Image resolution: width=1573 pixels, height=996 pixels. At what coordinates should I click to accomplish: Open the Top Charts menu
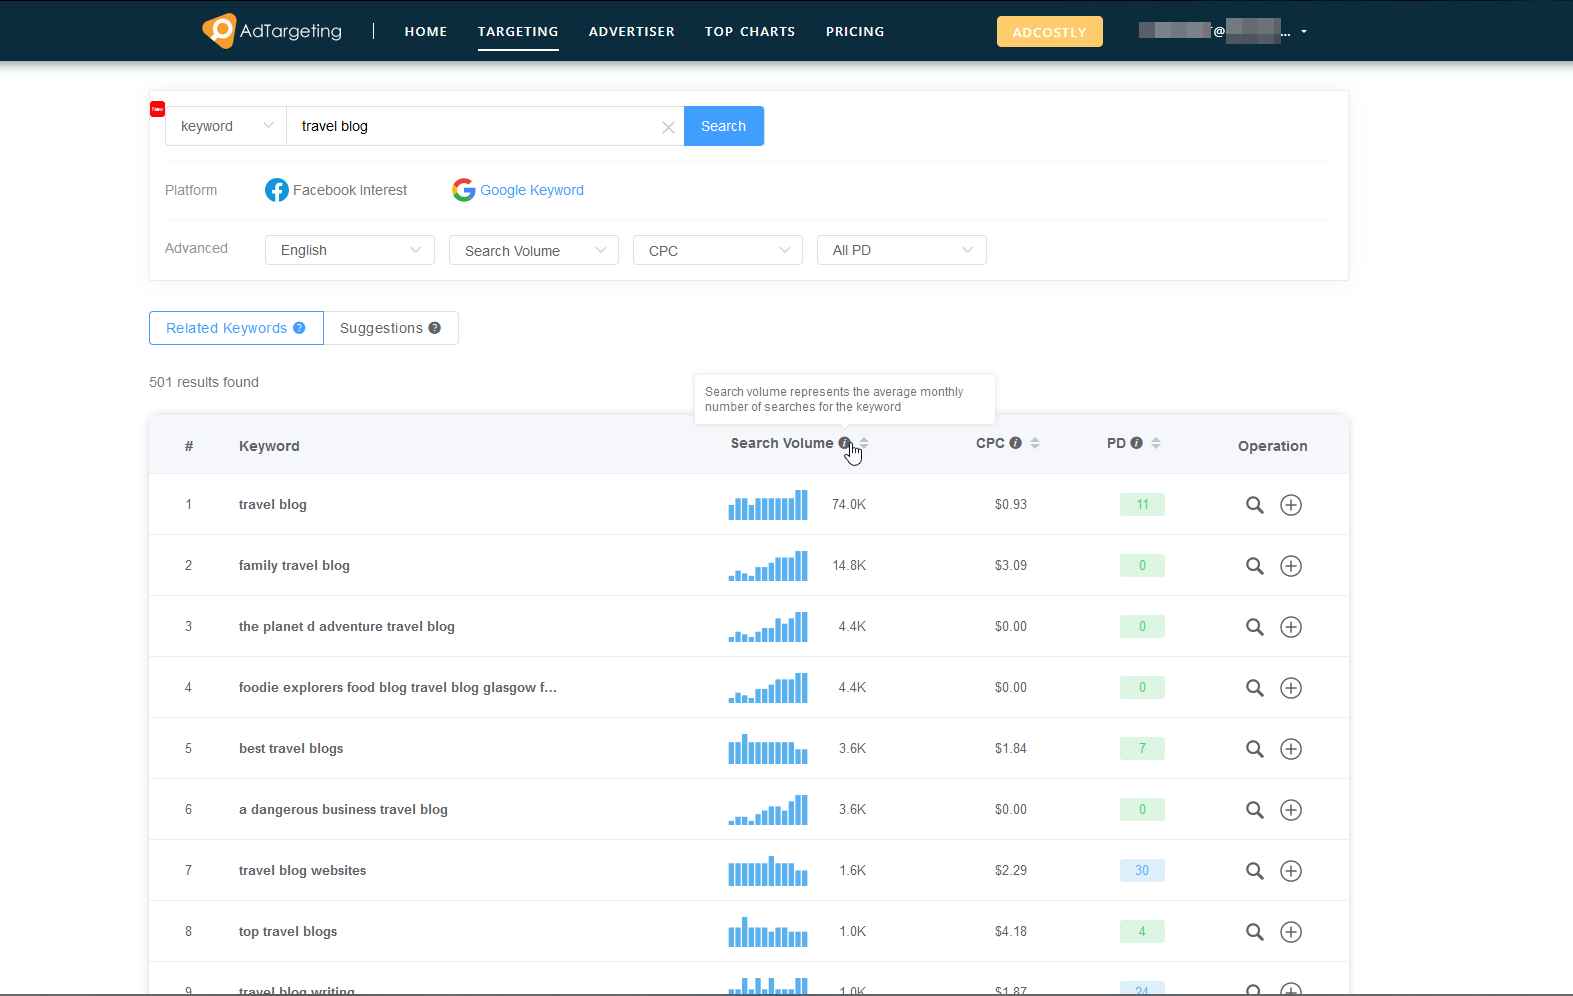click(749, 32)
